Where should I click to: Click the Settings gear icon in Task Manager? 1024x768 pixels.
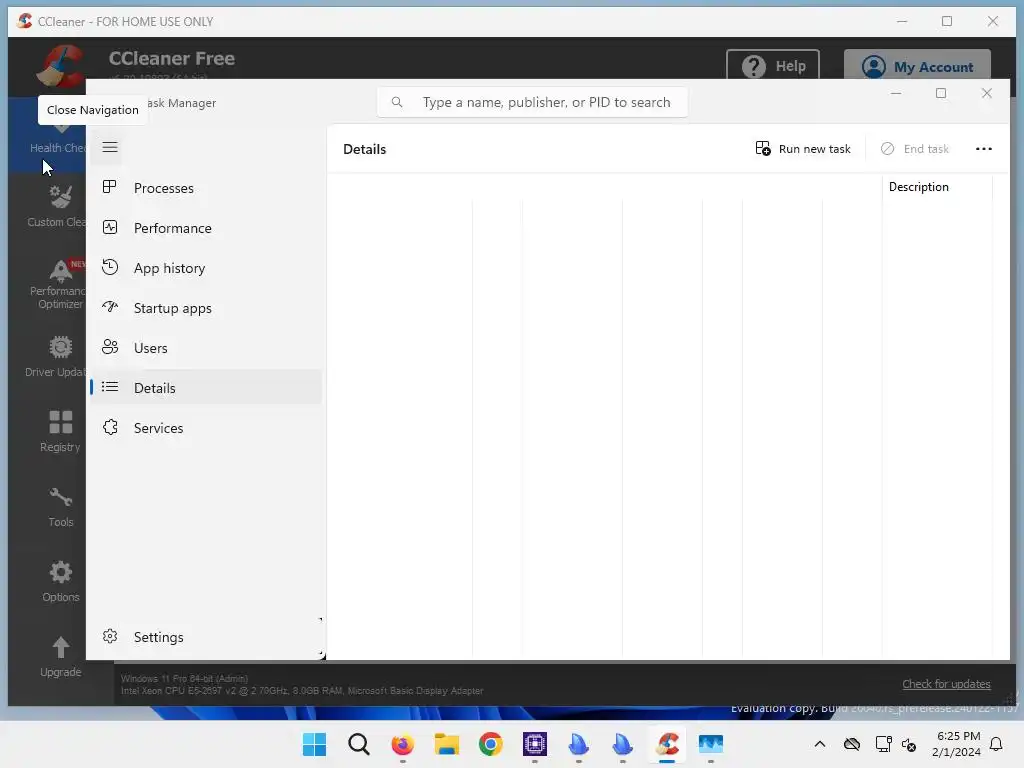(110, 636)
